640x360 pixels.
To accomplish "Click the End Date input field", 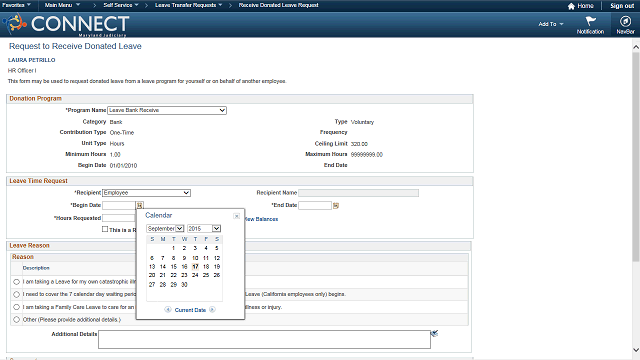I will (x=315, y=205).
